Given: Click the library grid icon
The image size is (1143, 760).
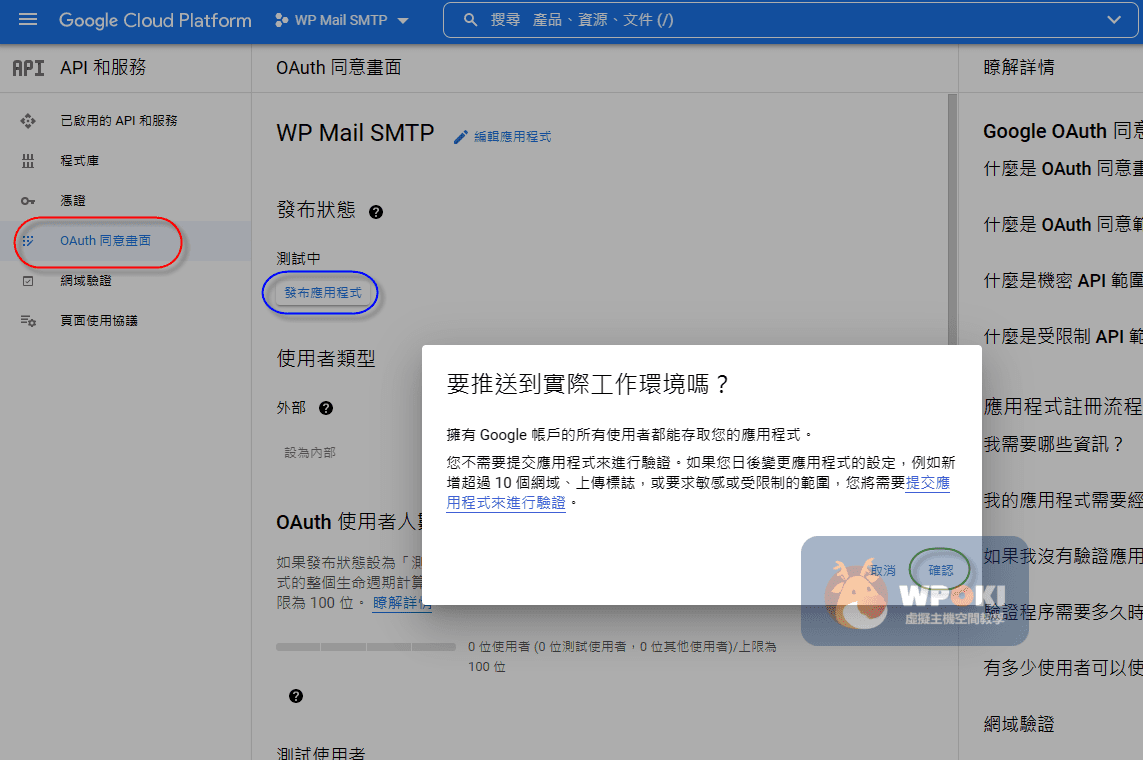Looking at the screenshot, I should (x=28, y=161).
